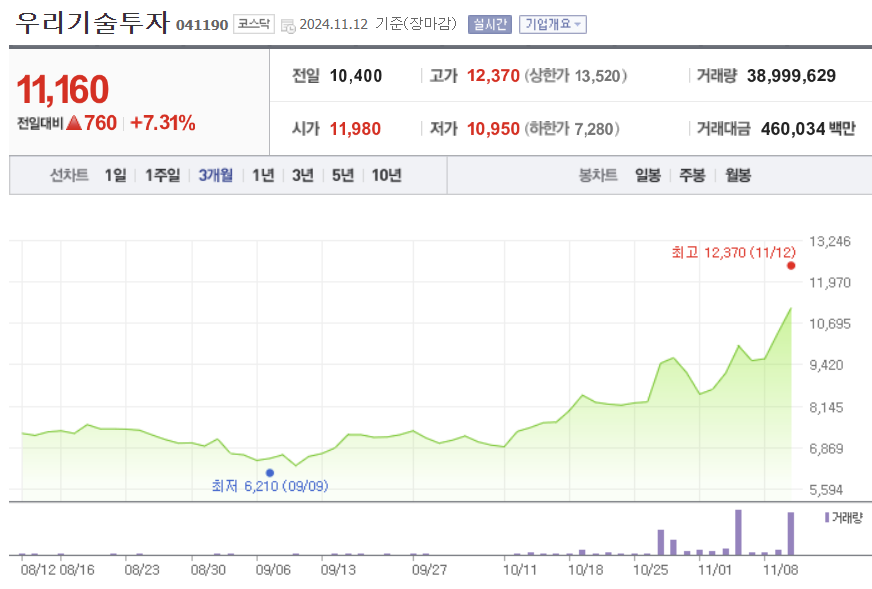Open the 기업개요 dropdown
The height and width of the screenshot is (589, 872).
click(x=553, y=24)
